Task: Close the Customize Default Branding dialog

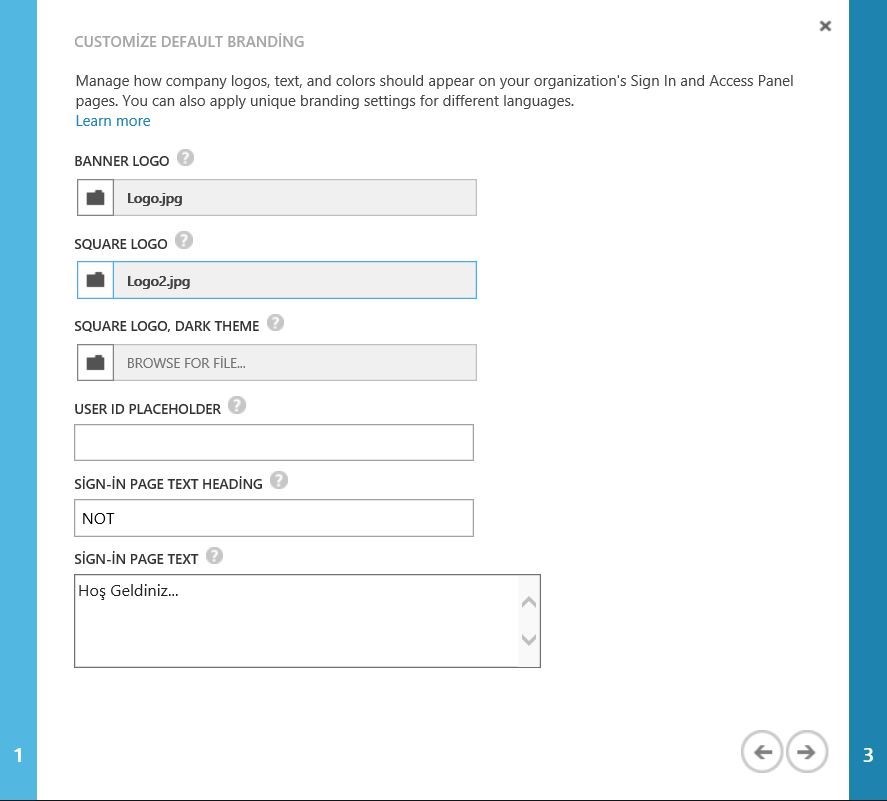Action: click(825, 26)
